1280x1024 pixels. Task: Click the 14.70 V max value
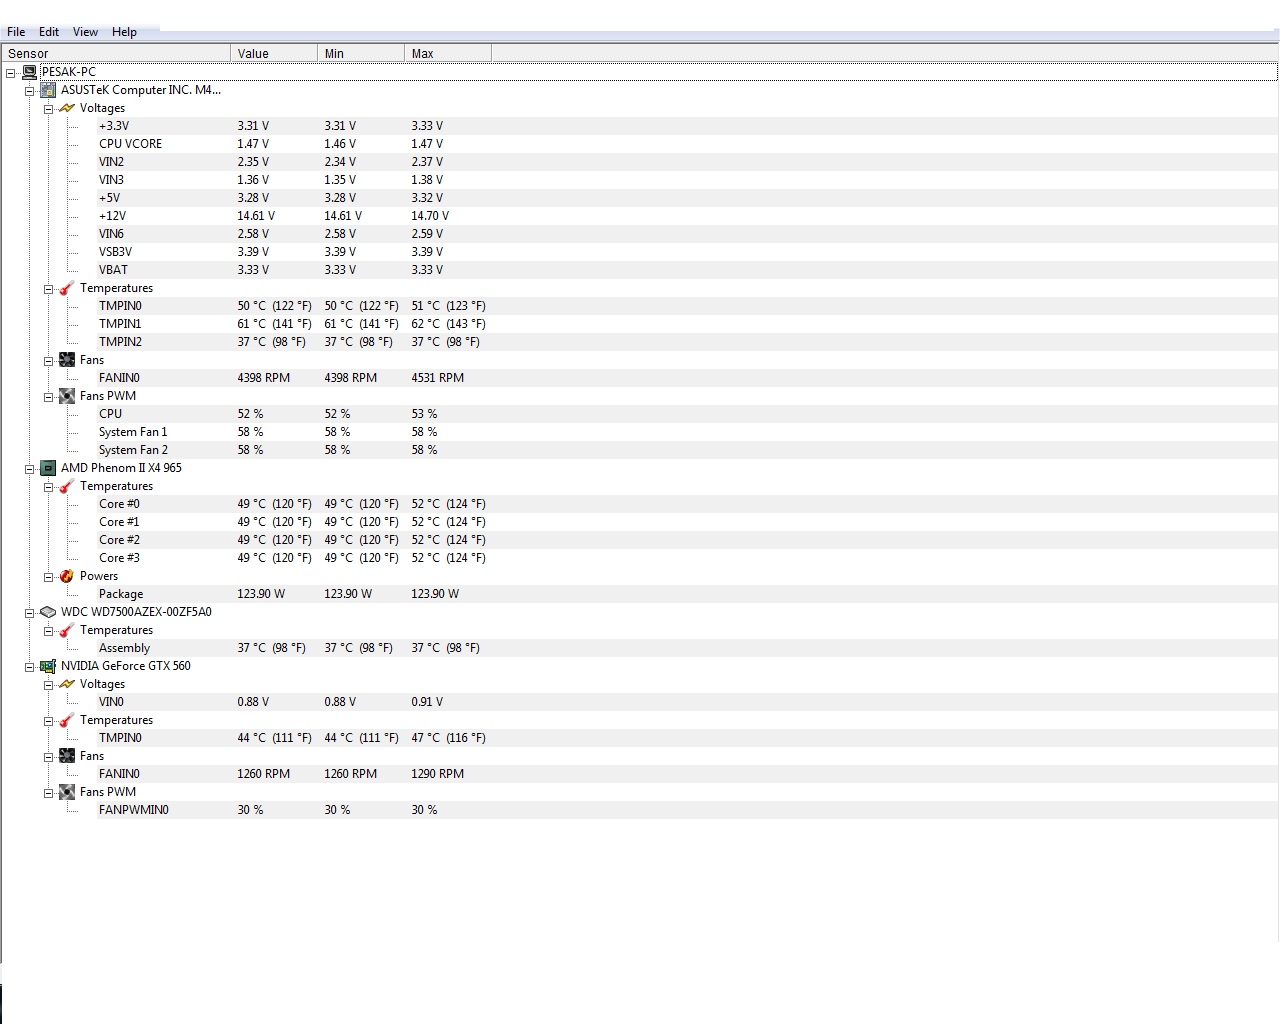(x=430, y=216)
